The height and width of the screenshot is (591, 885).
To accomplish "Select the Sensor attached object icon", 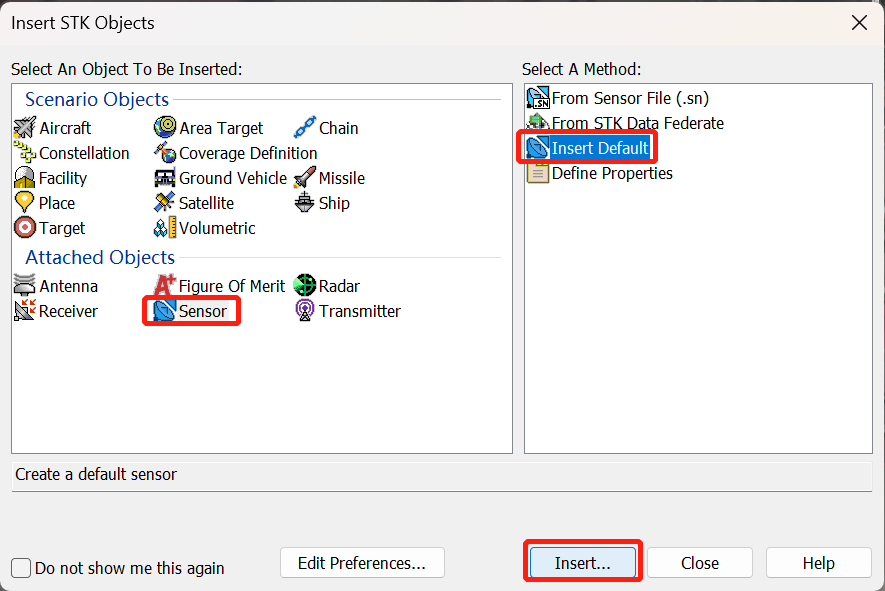I will [x=165, y=311].
